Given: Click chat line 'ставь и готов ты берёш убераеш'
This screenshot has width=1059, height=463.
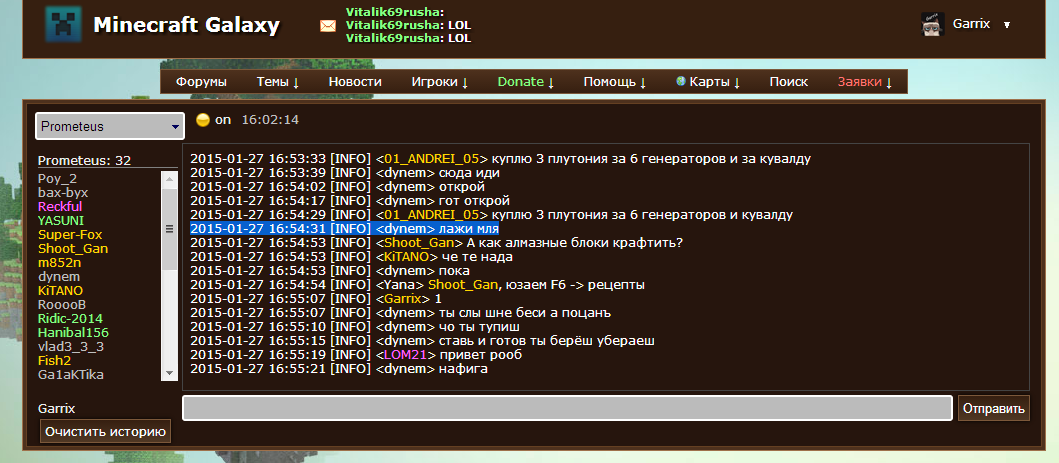Looking at the screenshot, I should (x=422, y=341).
